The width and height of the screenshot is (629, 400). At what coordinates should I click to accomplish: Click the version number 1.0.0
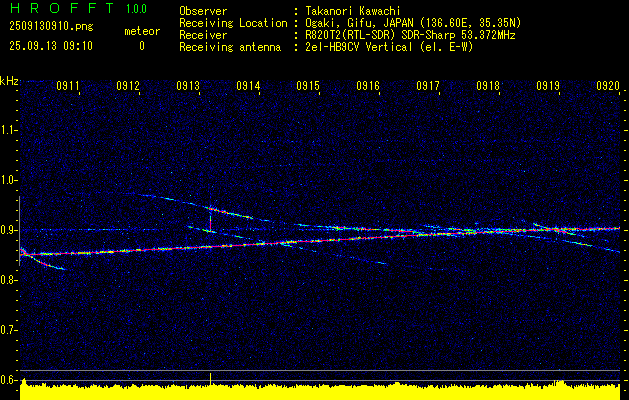[x=136, y=9]
